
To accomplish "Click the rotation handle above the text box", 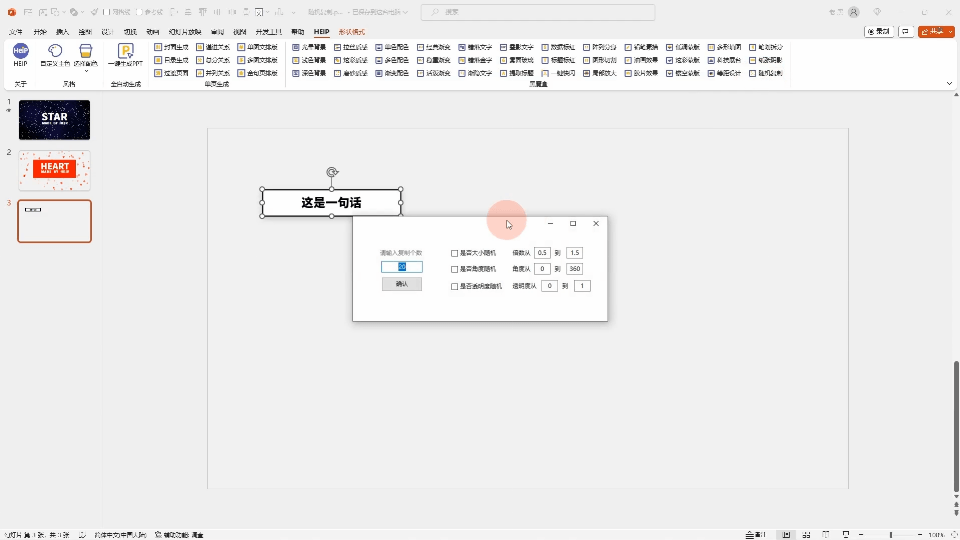I will [x=332, y=172].
